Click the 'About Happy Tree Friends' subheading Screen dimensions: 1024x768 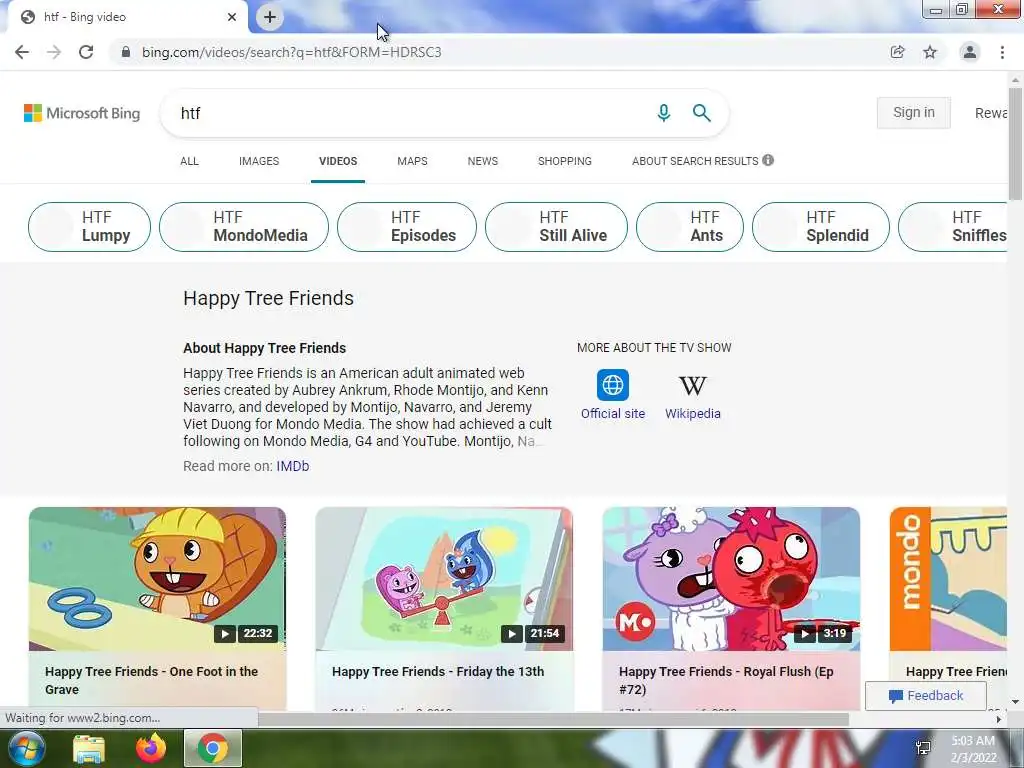coord(264,348)
